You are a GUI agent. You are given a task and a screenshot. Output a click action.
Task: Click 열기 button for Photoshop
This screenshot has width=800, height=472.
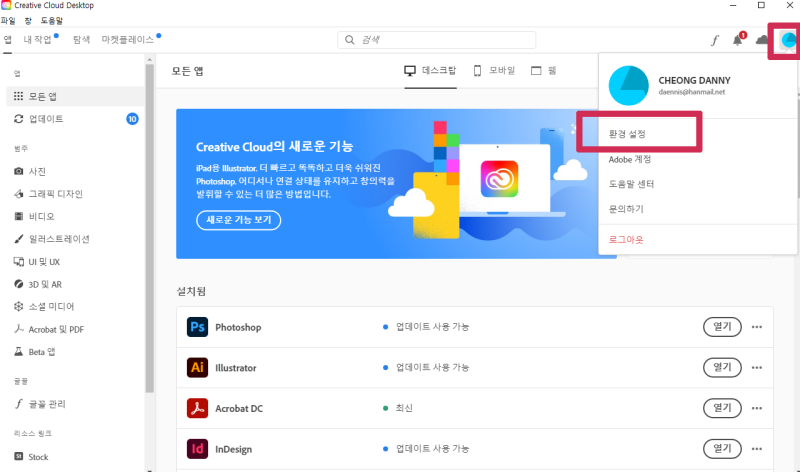[x=722, y=327]
